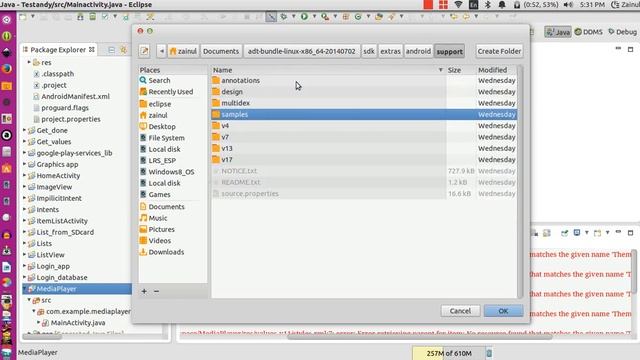This screenshot has width=640, height=360.
Task: Click the support path bar button
Action: point(449,51)
